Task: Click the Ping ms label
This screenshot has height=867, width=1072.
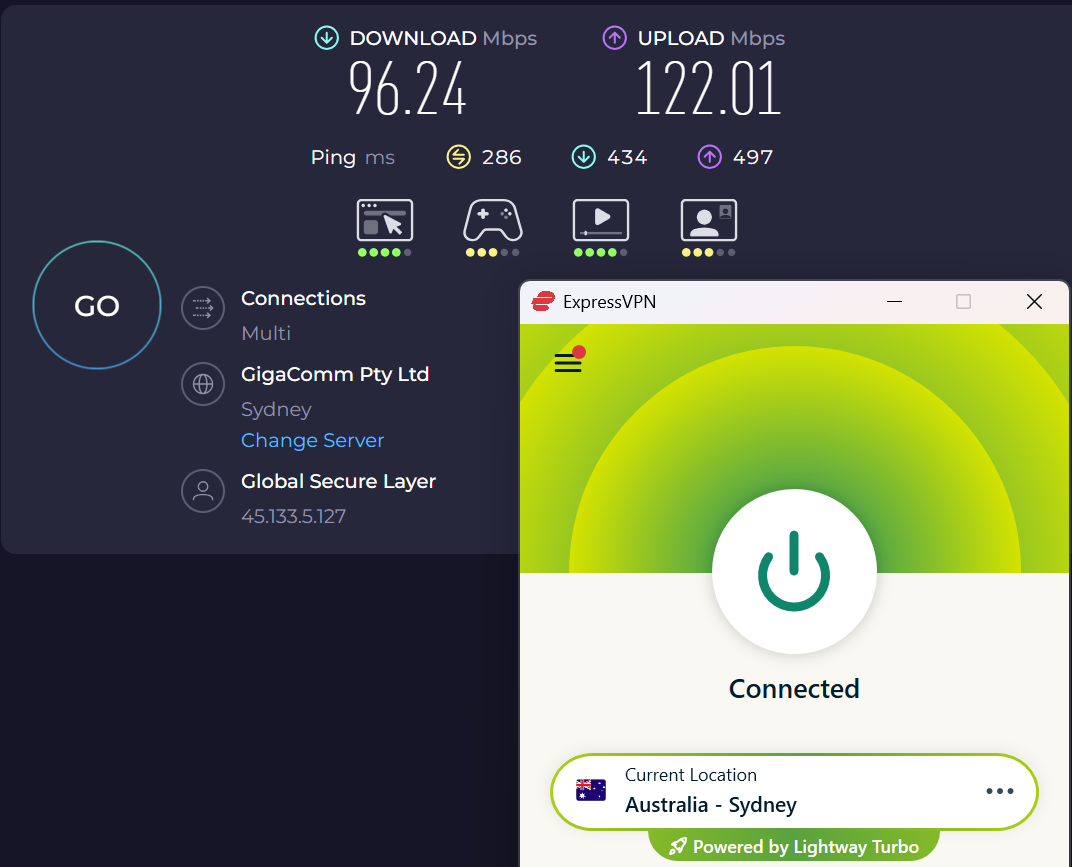Action: point(353,157)
